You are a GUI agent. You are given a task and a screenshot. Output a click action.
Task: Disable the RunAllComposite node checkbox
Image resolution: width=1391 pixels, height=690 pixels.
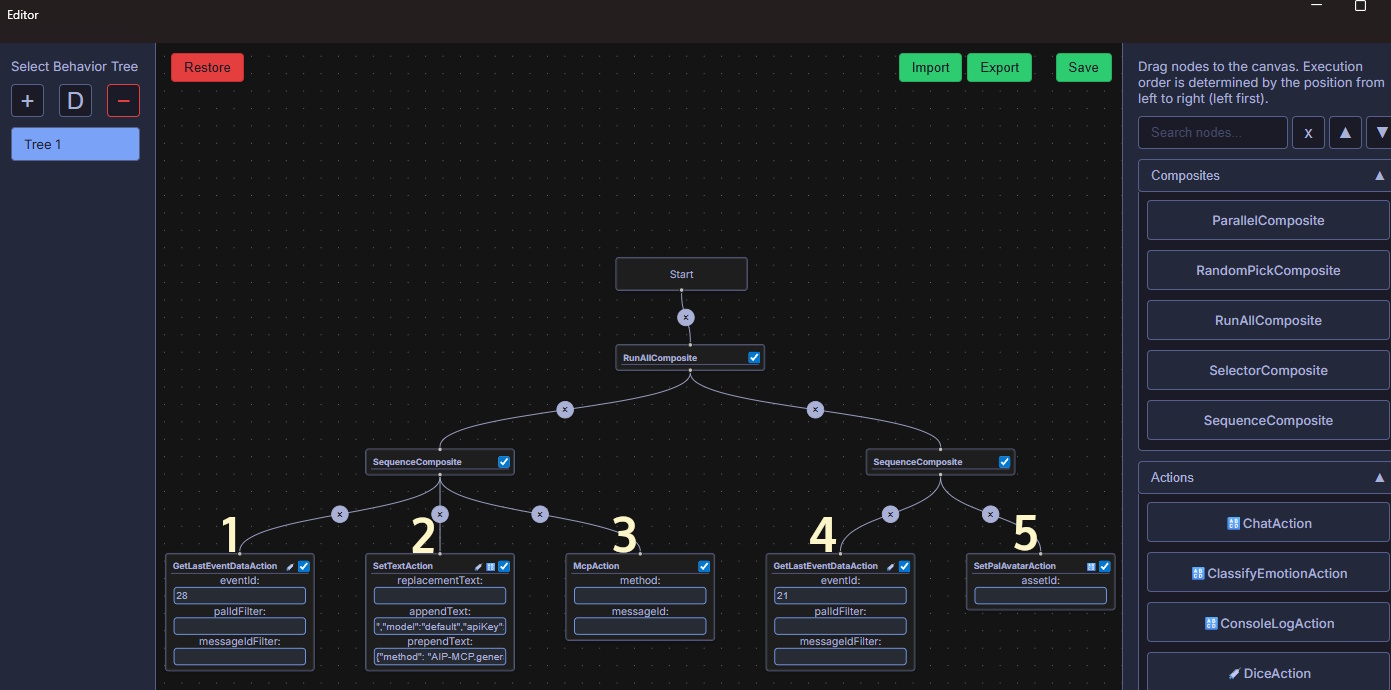[754, 357]
